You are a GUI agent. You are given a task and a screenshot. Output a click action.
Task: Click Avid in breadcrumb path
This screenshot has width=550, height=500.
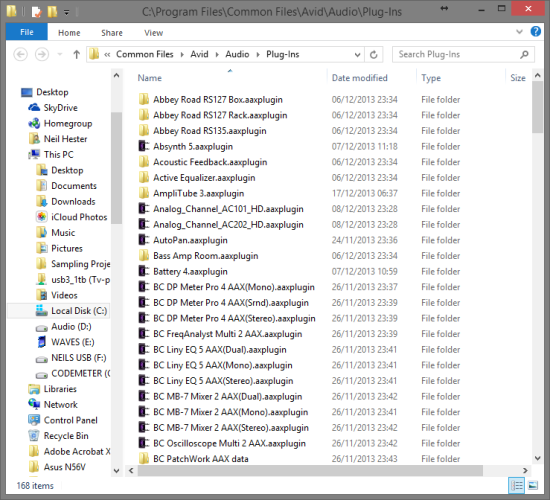pos(199,54)
